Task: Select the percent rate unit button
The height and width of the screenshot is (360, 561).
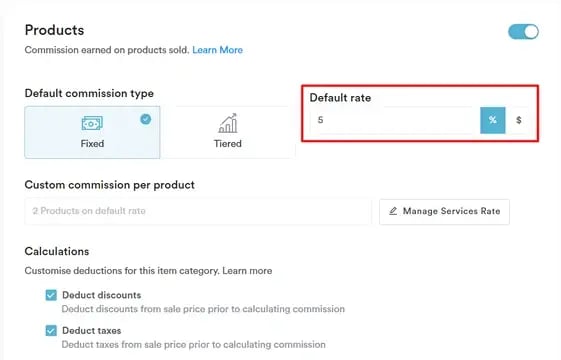Action: tap(493, 120)
